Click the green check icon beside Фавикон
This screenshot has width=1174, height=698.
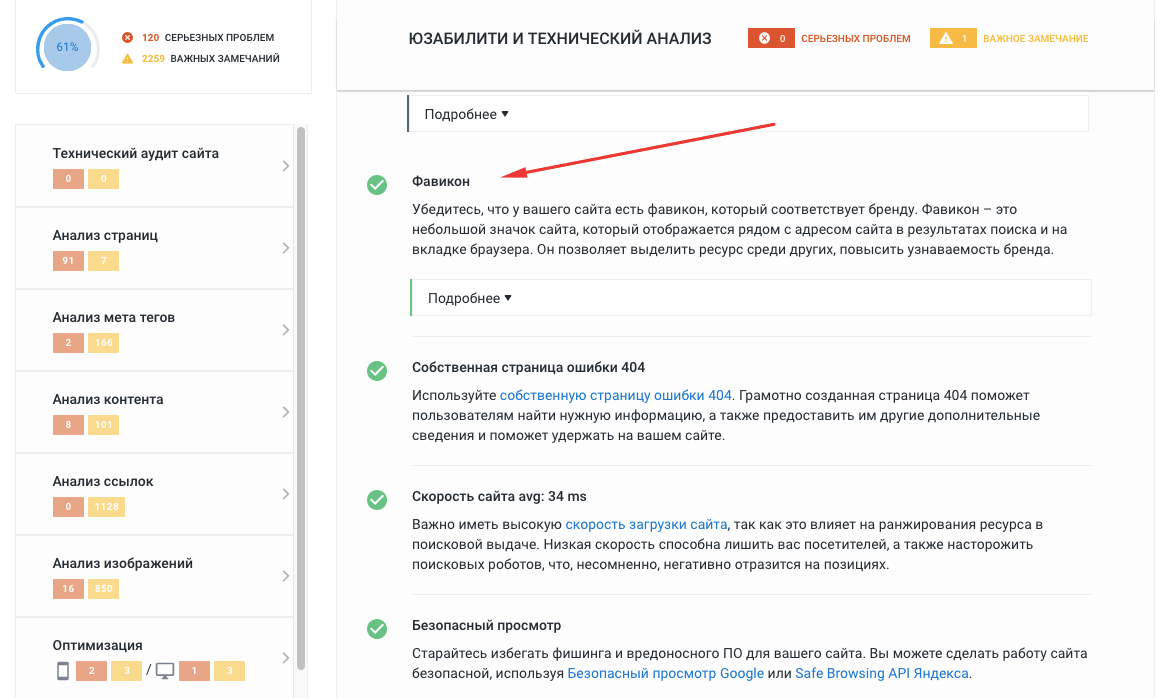pos(377,184)
